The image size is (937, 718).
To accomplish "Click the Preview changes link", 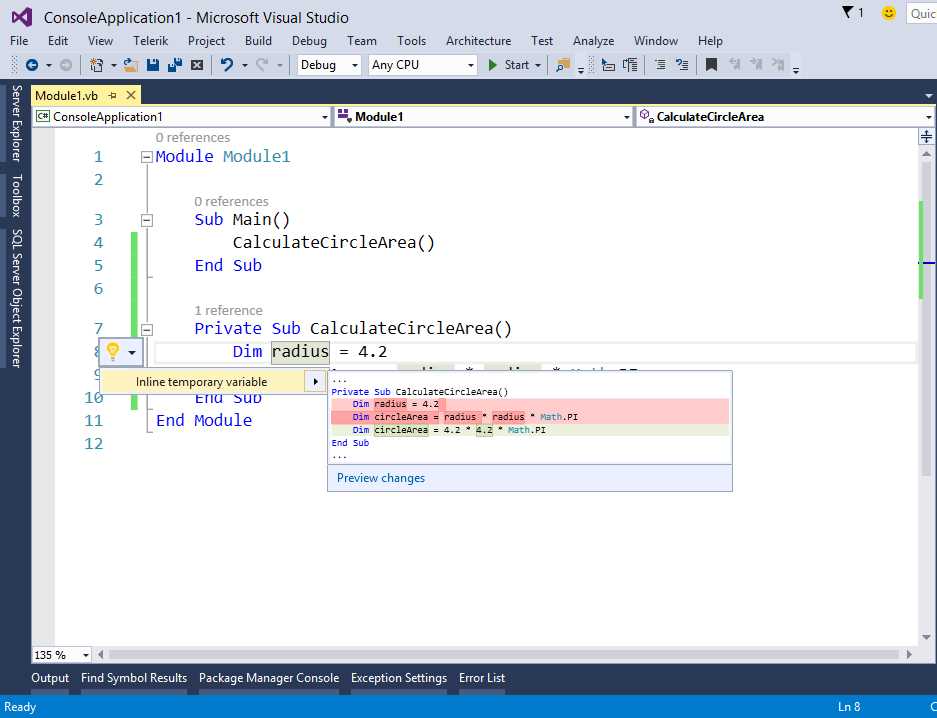I will 380,478.
